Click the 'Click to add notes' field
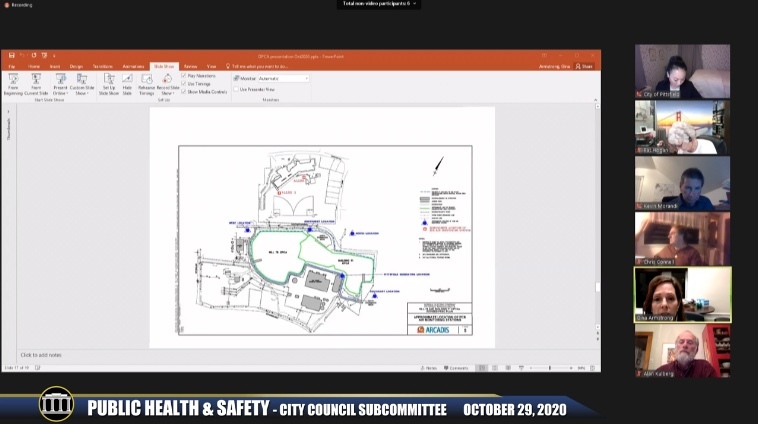 tap(42, 355)
